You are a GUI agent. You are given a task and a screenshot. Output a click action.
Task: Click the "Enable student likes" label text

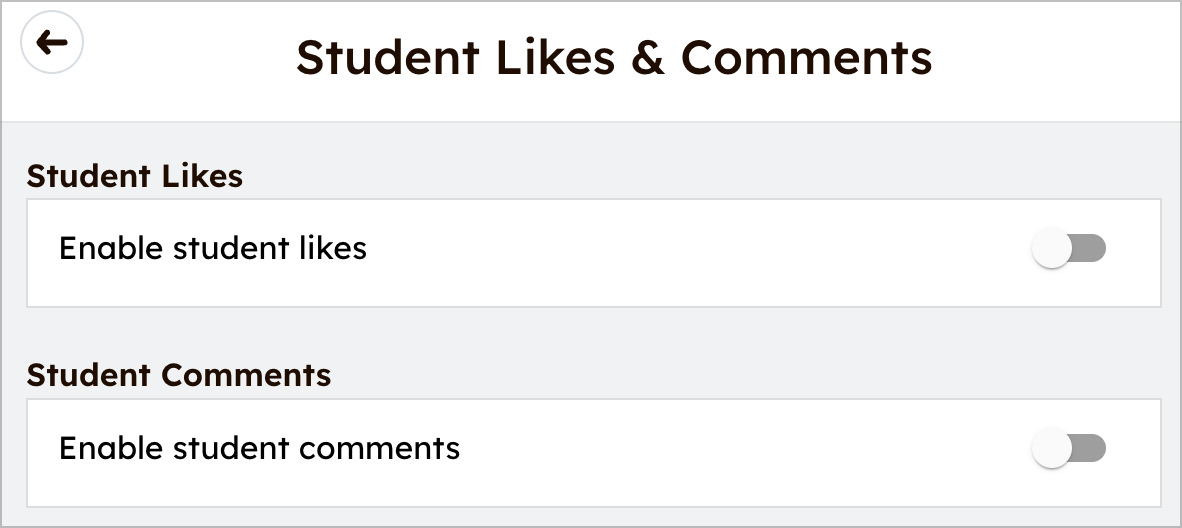click(x=213, y=248)
